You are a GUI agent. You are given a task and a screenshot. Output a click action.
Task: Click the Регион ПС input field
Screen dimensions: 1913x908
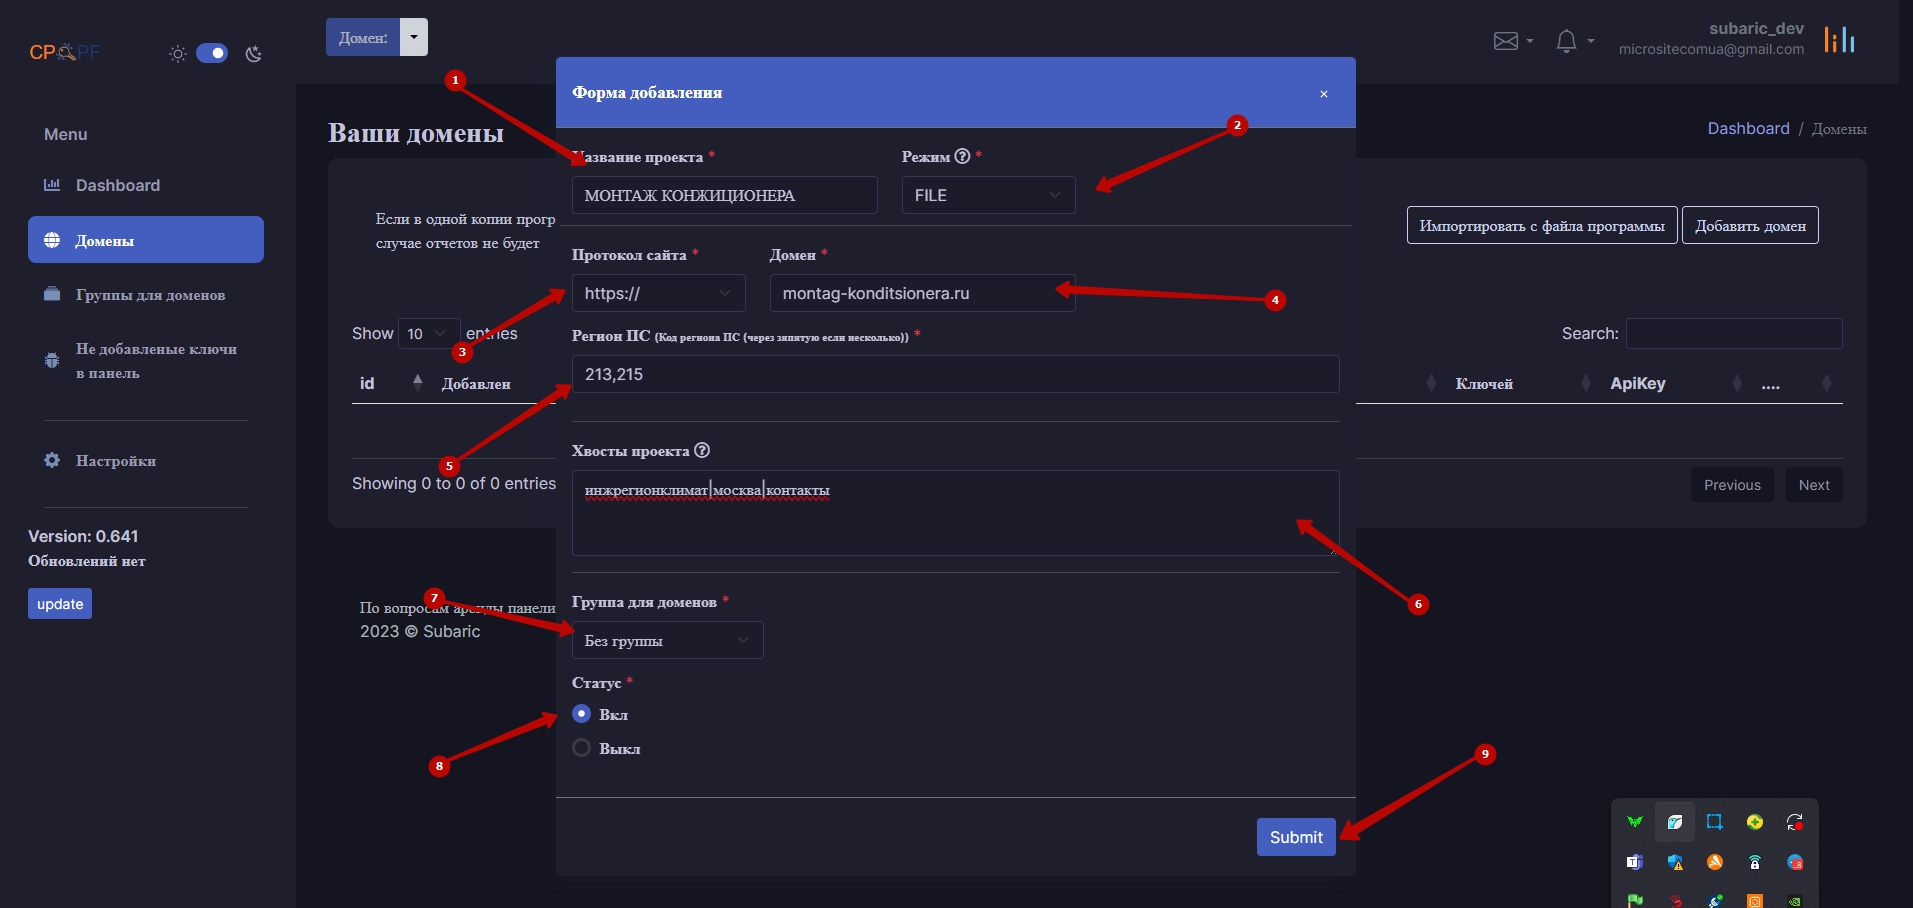pyautogui.click(x=955, y=374)
